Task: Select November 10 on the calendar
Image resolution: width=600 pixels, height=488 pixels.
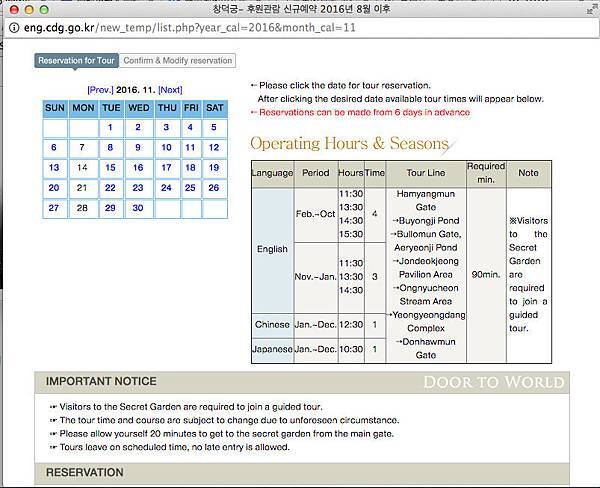Action: coord(166,147)
